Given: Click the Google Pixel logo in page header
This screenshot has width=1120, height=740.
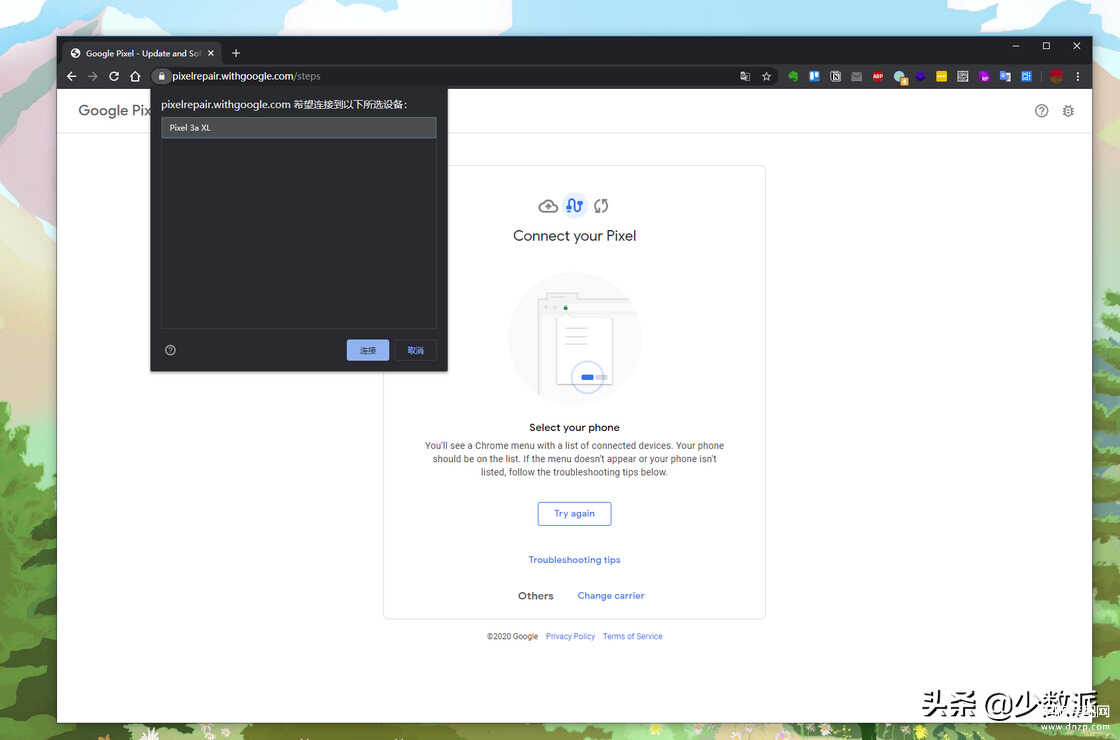Looking at the screenshot, I should click(x=114, y=111).
